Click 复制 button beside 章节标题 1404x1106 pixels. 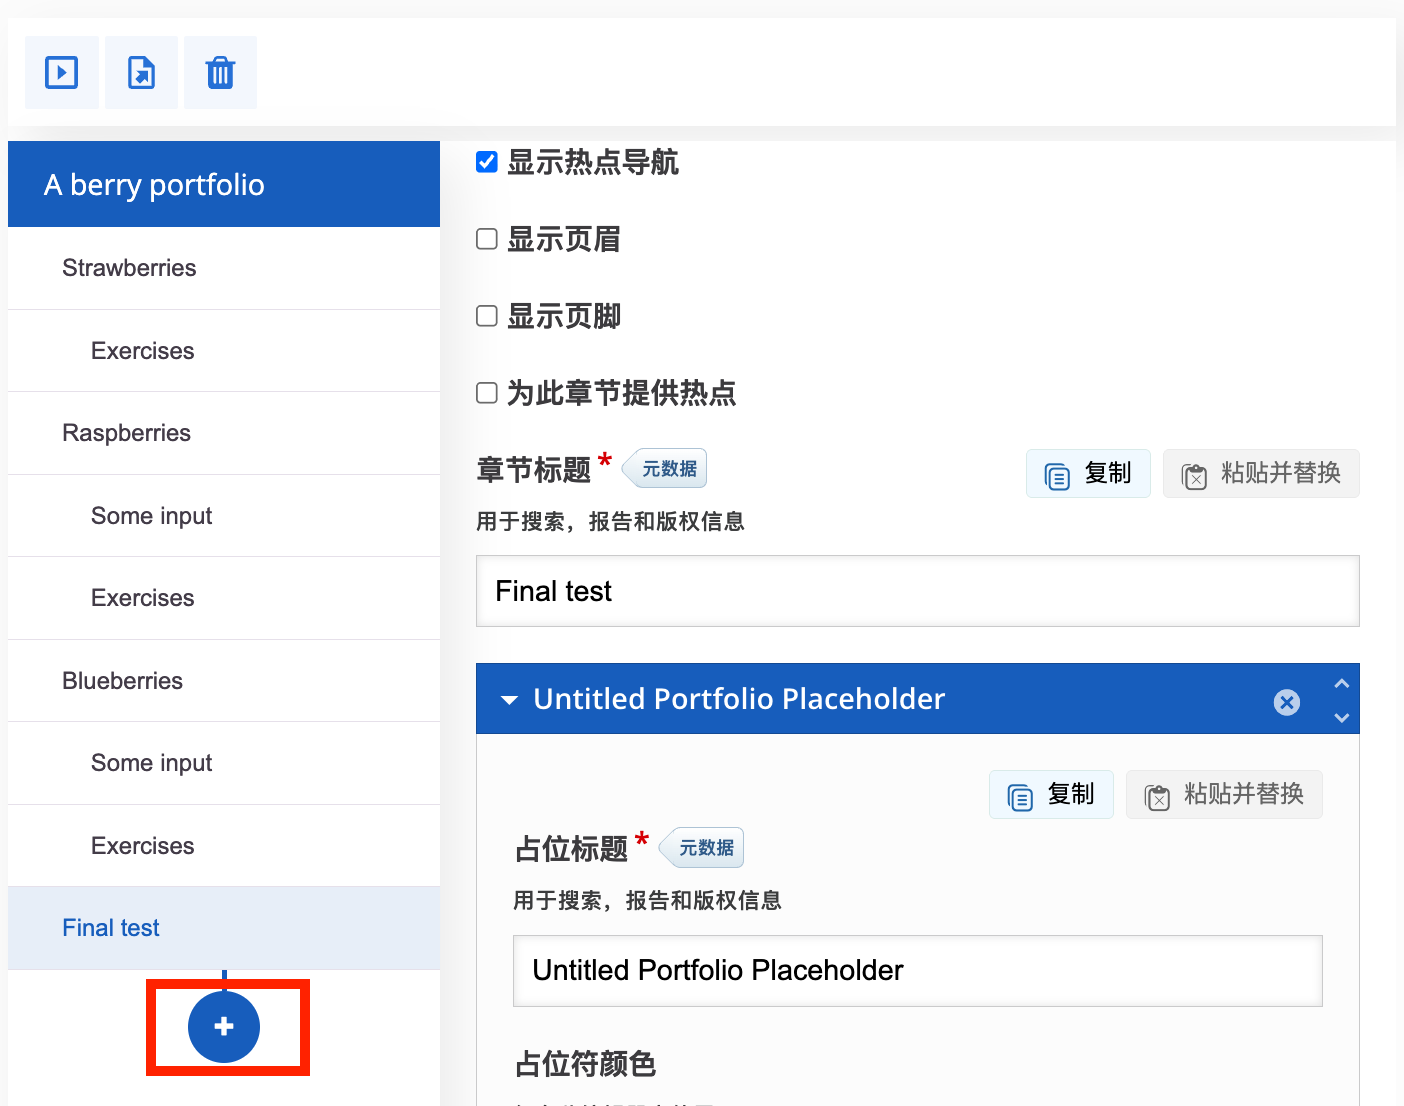click(x=1088, y=474)
